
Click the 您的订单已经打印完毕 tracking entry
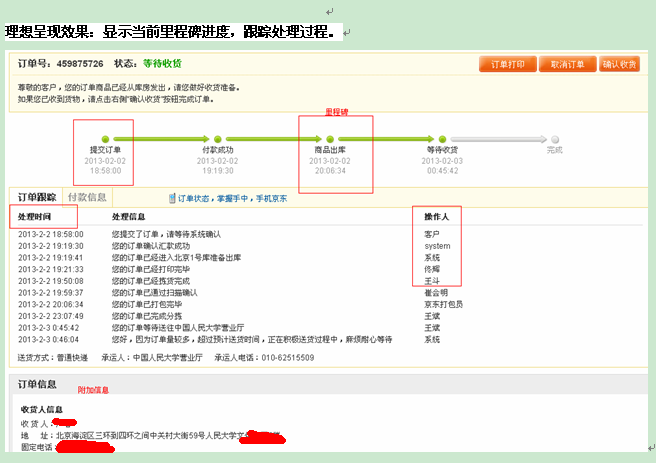(152, 270)
